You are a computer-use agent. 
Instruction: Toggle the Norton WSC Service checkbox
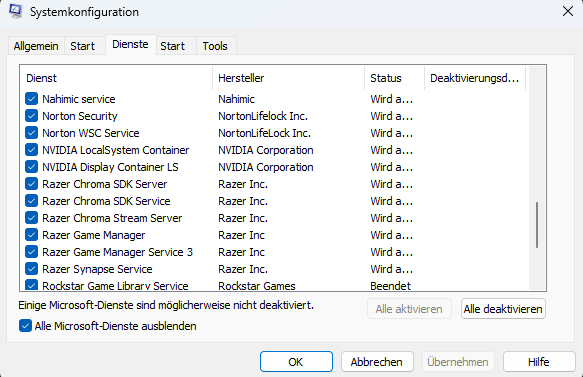[x=32, y=133]
